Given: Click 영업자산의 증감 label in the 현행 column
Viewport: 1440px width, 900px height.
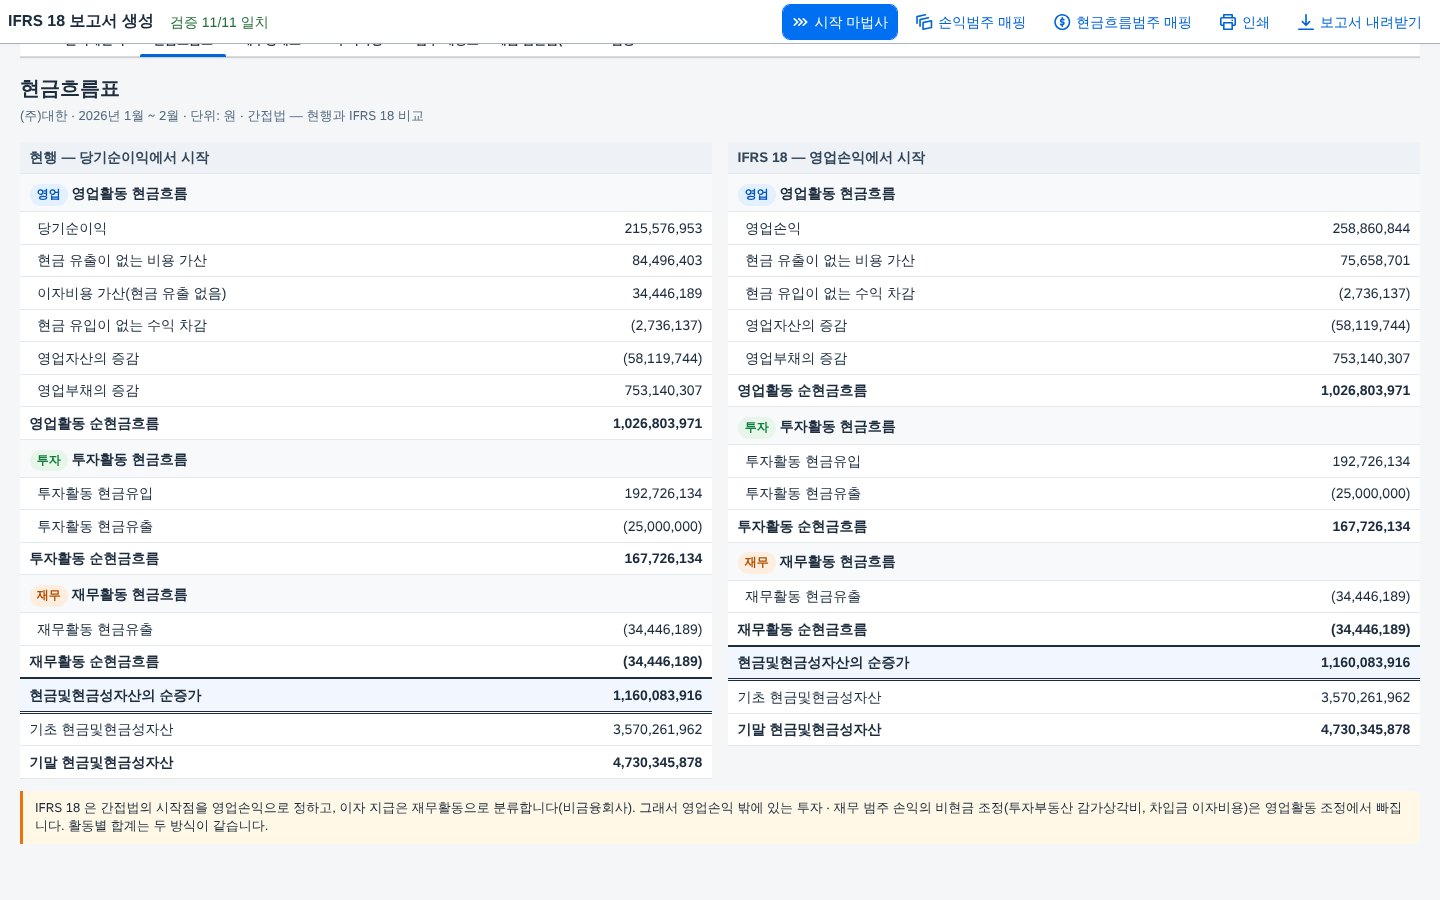Looking at the screenshot, I should pos(88,358).
